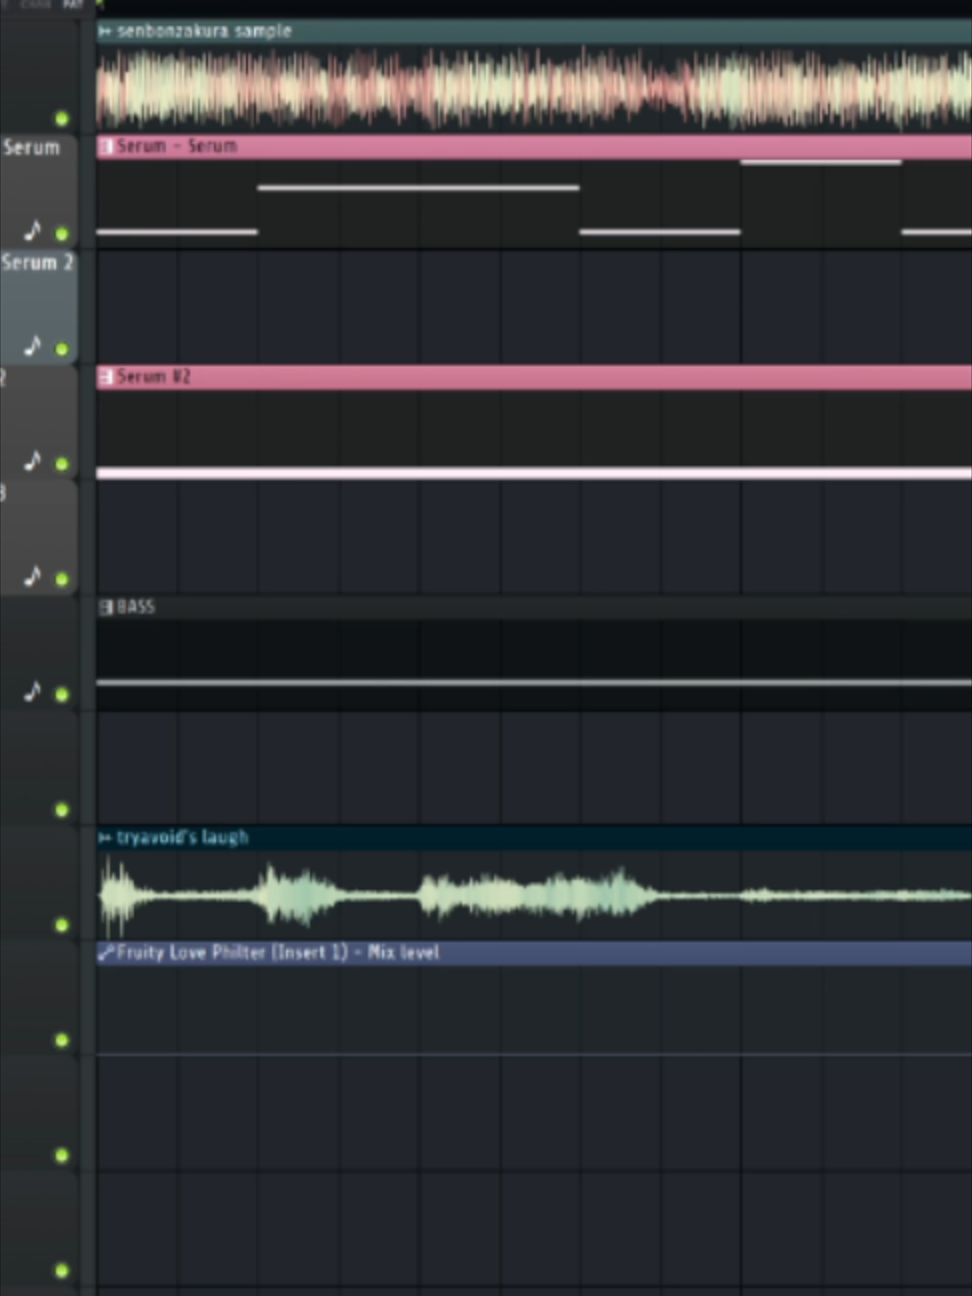Screen dimensions: 972x1296
Task: Open the BASS pattern clip menu icon
Action: point(105,607)
